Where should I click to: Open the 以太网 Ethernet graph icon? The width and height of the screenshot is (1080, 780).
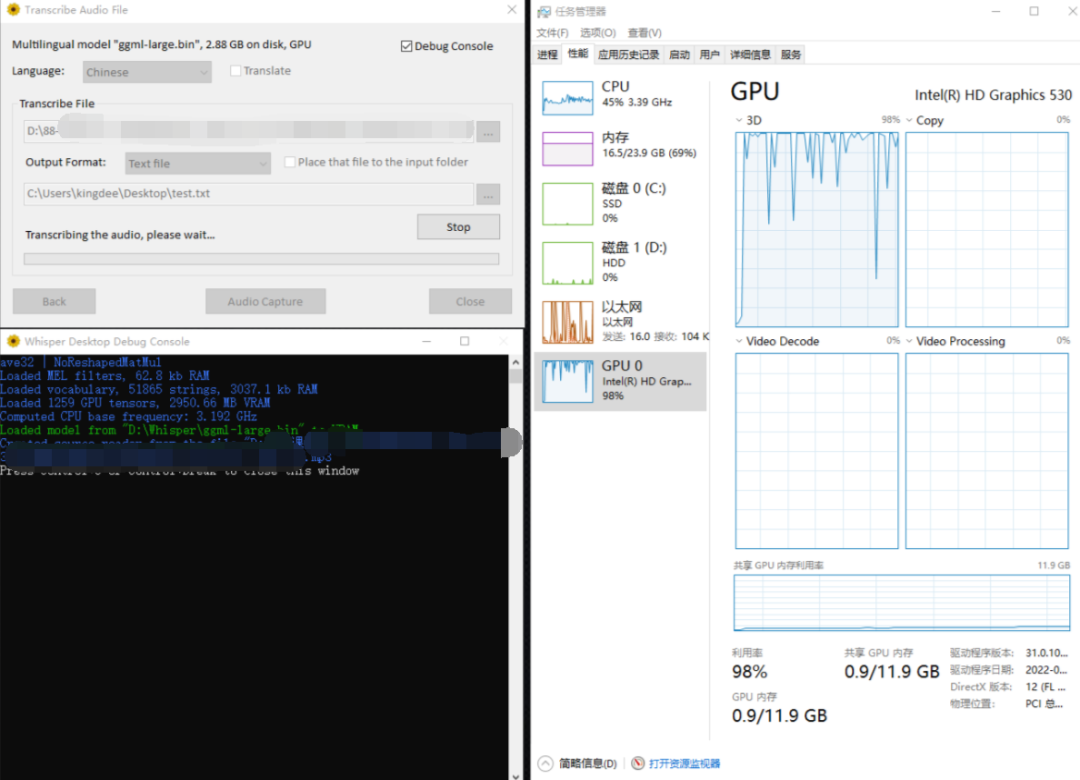pyautogui.click(x=567, y=322)
